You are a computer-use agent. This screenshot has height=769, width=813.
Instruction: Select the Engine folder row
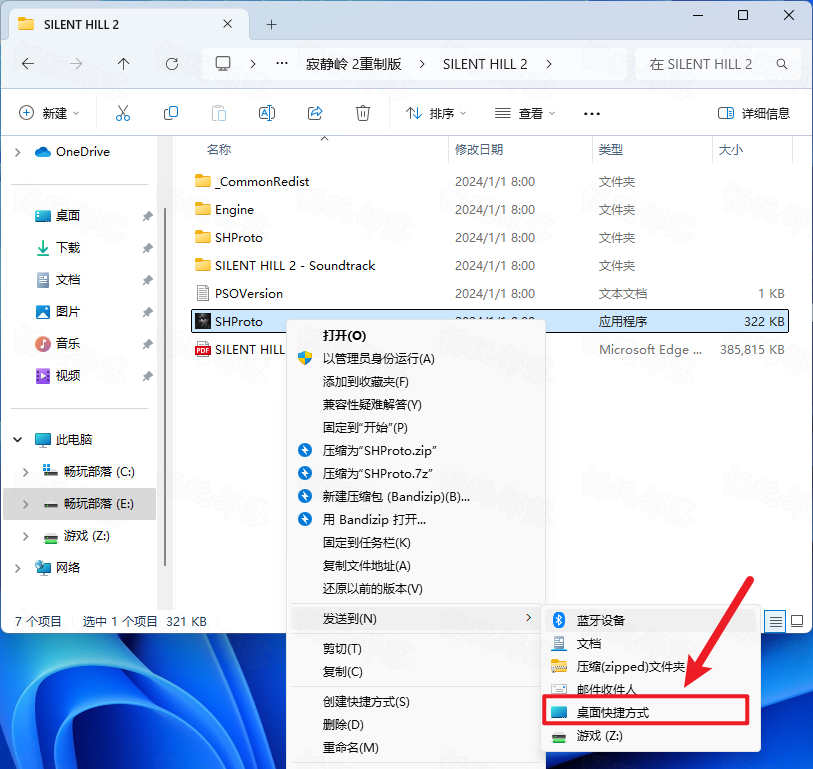tap(490, 209)
